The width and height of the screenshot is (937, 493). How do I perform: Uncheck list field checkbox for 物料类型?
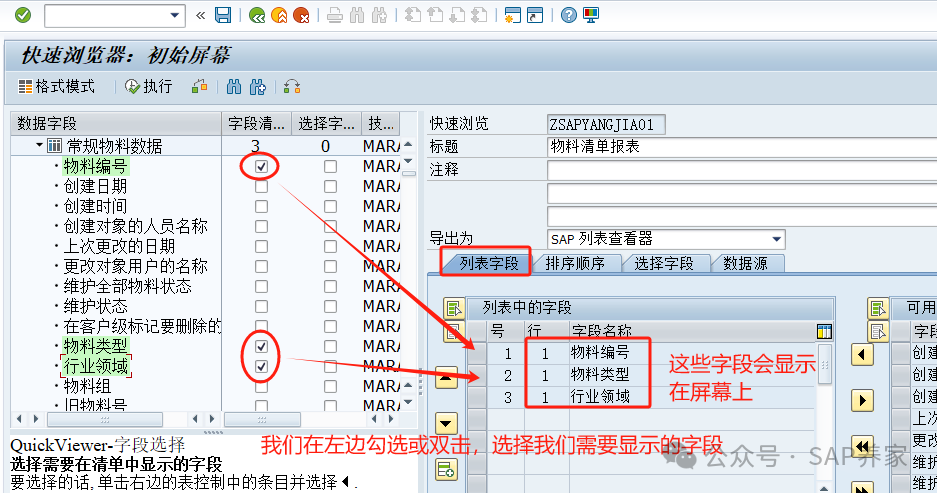click(x=261, y=346)
